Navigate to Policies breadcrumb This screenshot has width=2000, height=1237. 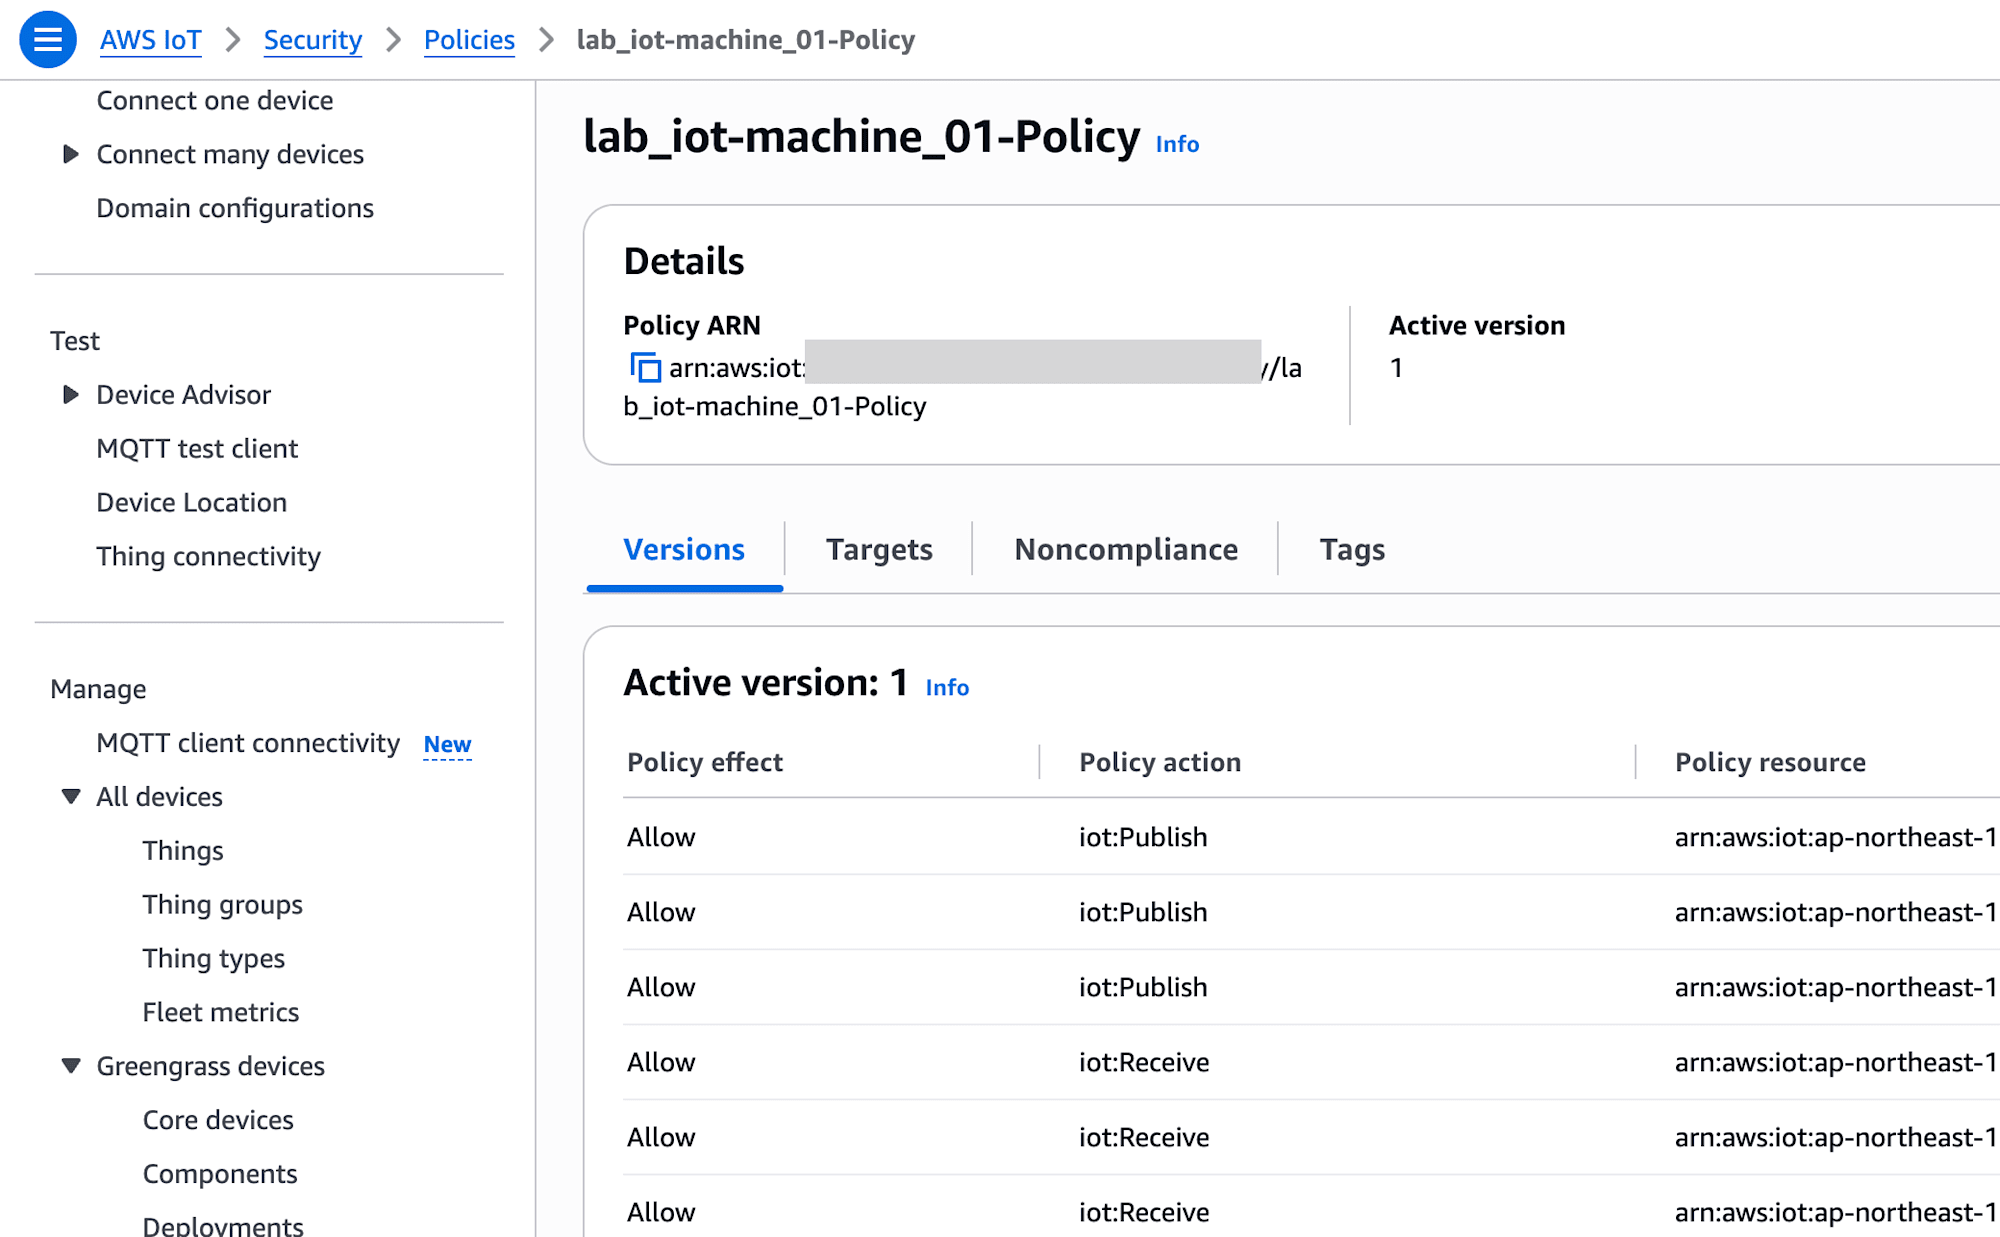[x=469, y=40]
